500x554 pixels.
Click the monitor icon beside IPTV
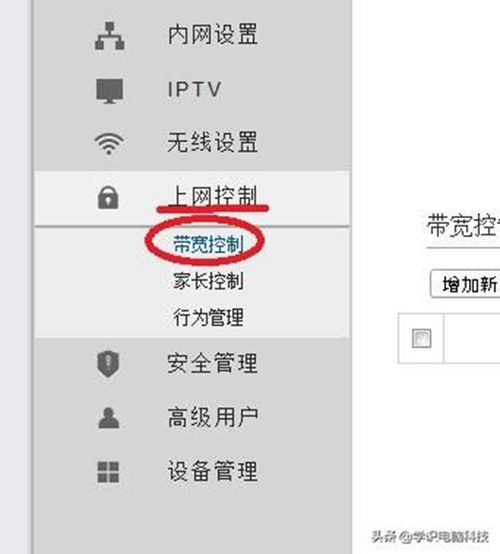(x=110, y=91)
